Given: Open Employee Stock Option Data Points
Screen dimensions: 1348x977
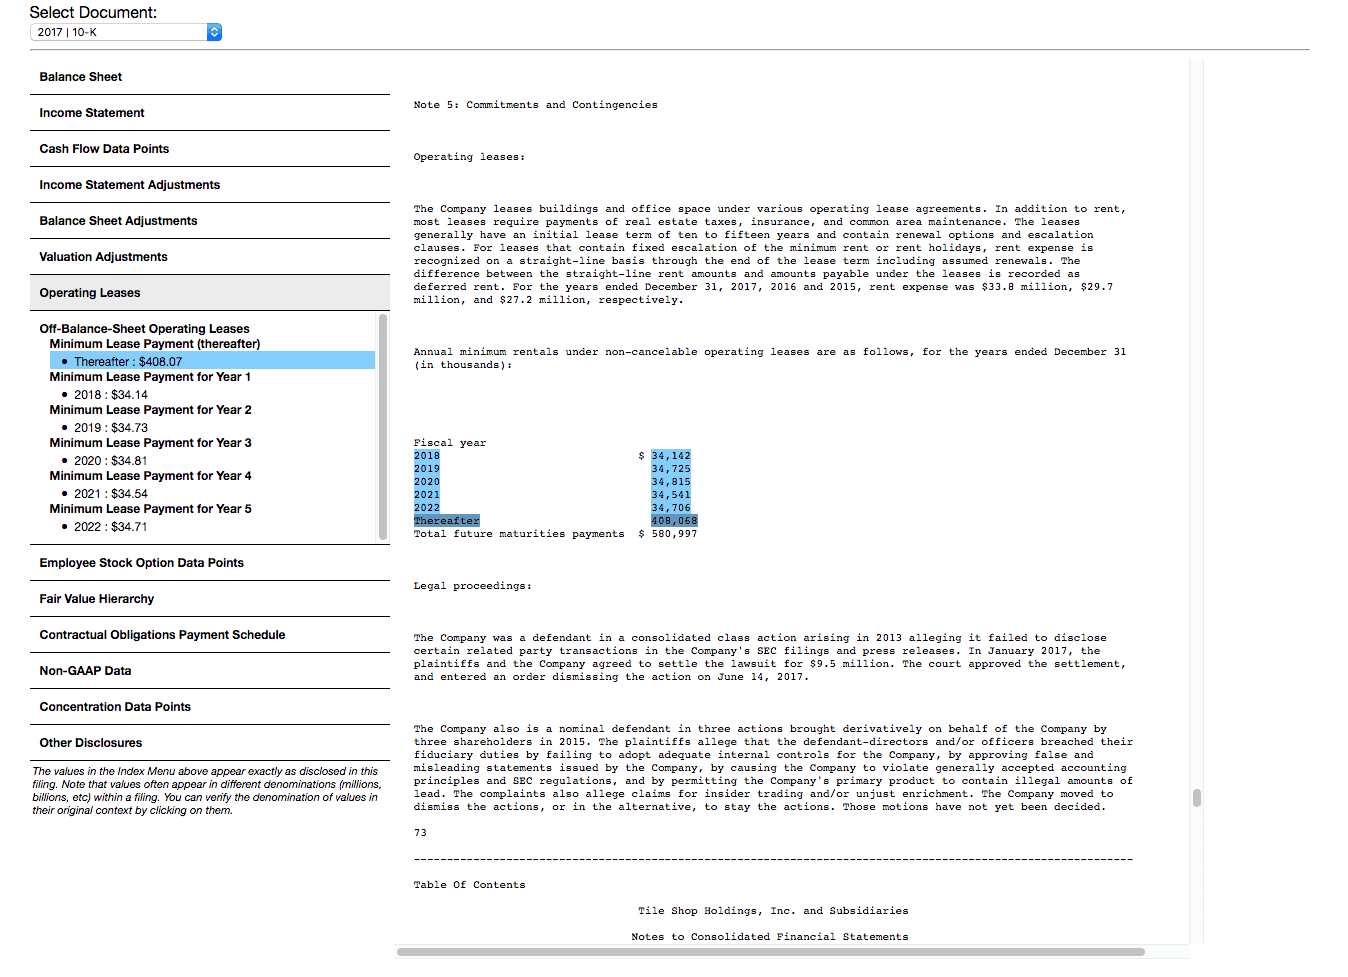Looking at the screenshot, I should (210, 563).
